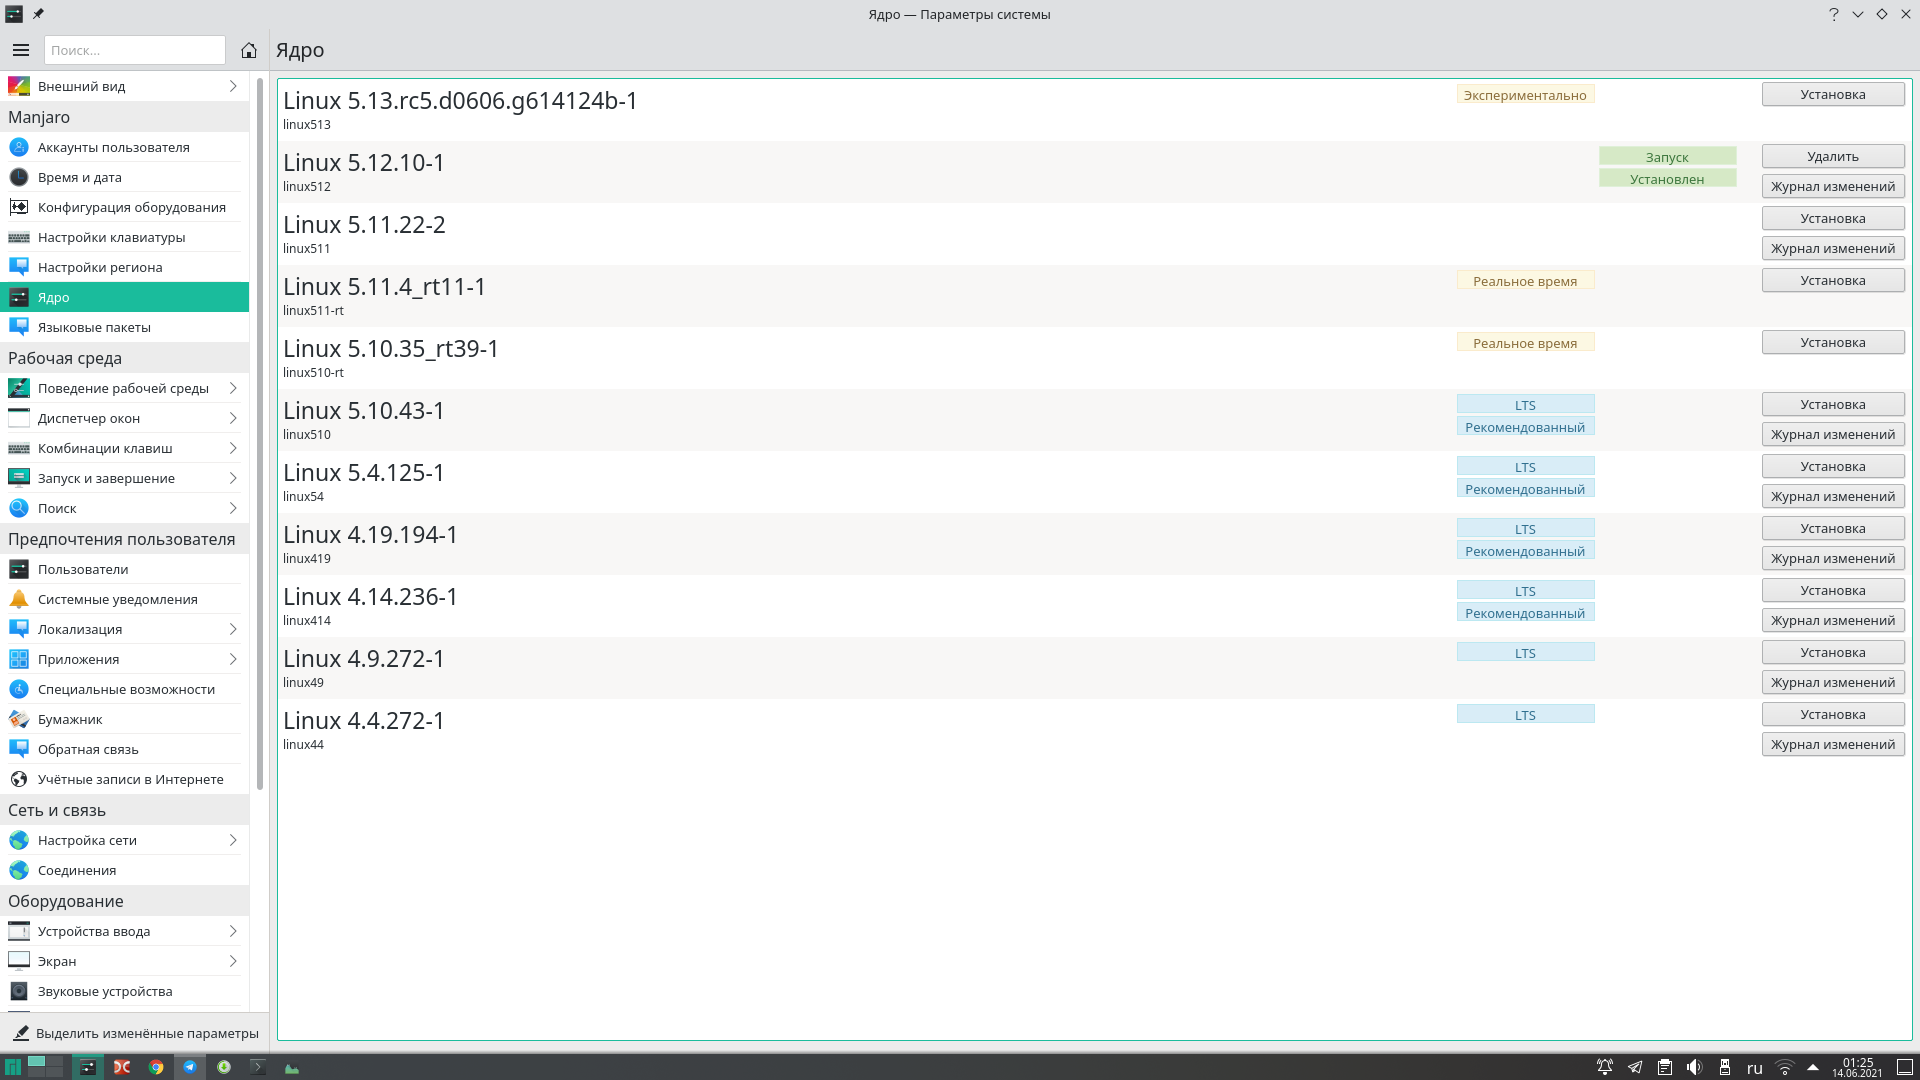Open Поиск settings category
1920x1080 pixels.
(x=124, y=508)
